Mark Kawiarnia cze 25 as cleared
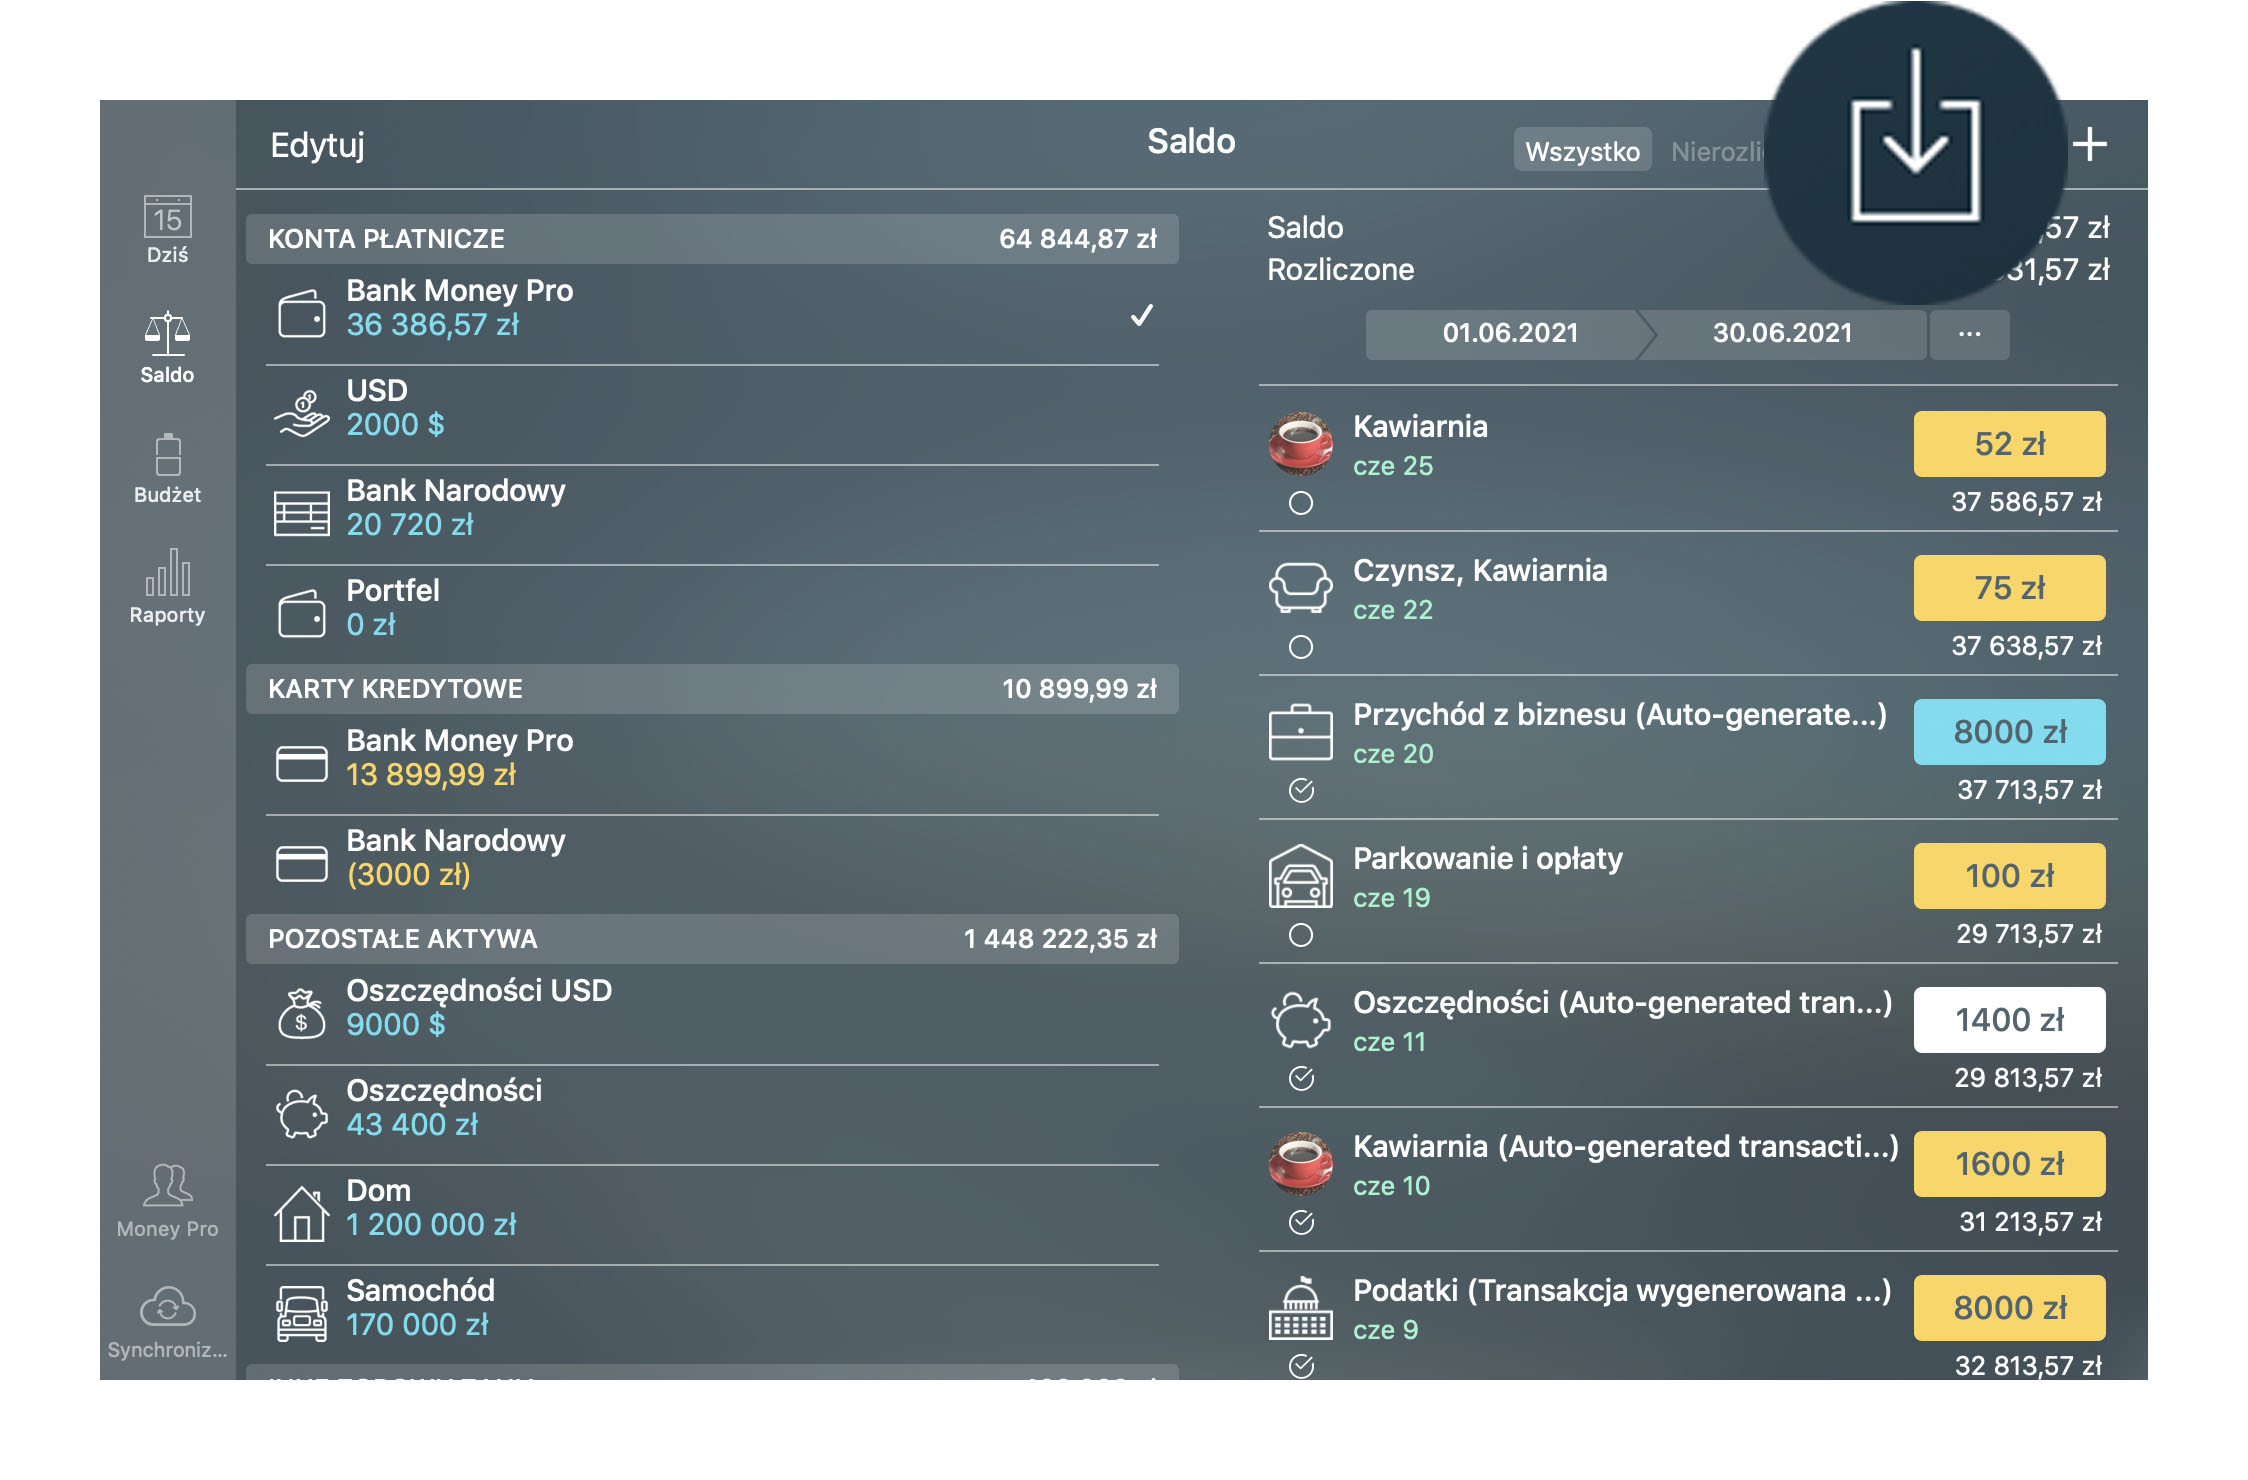 (1300, 503)
